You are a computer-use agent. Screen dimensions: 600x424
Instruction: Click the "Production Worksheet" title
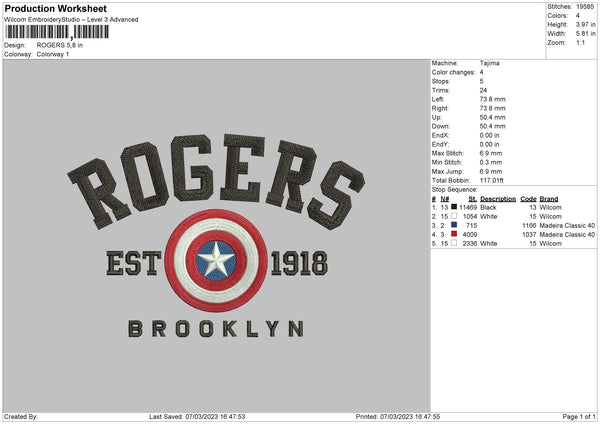55,9
